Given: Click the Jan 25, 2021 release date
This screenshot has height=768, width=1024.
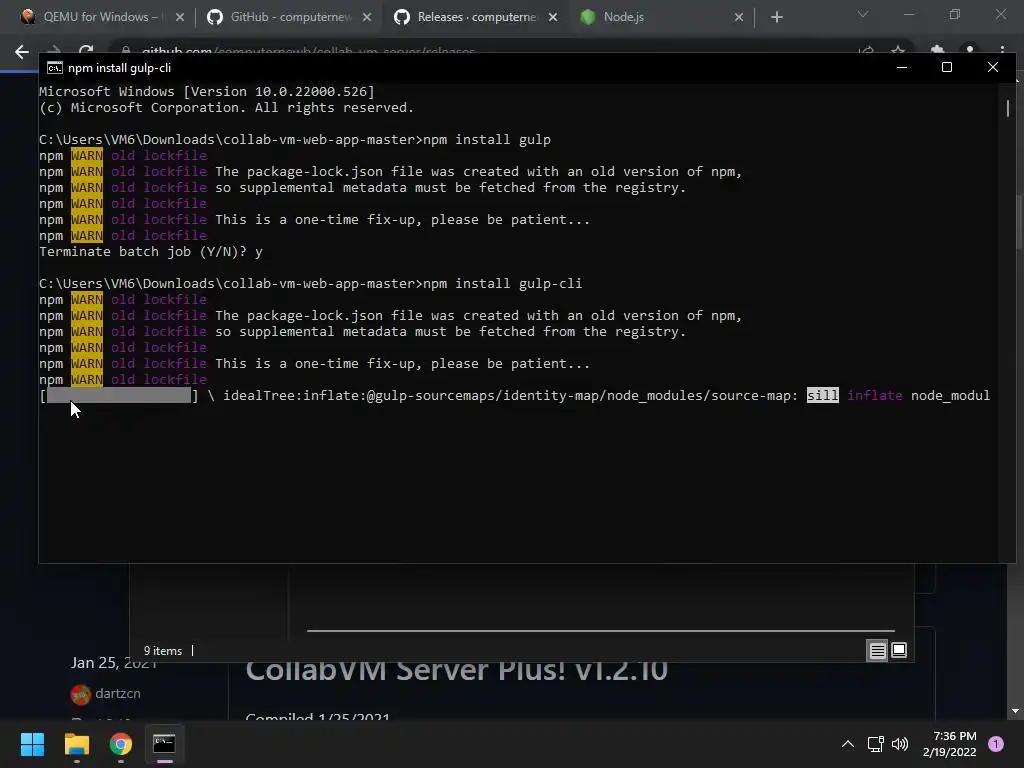Looking at the screenshot, I should [x=114, y=664].
